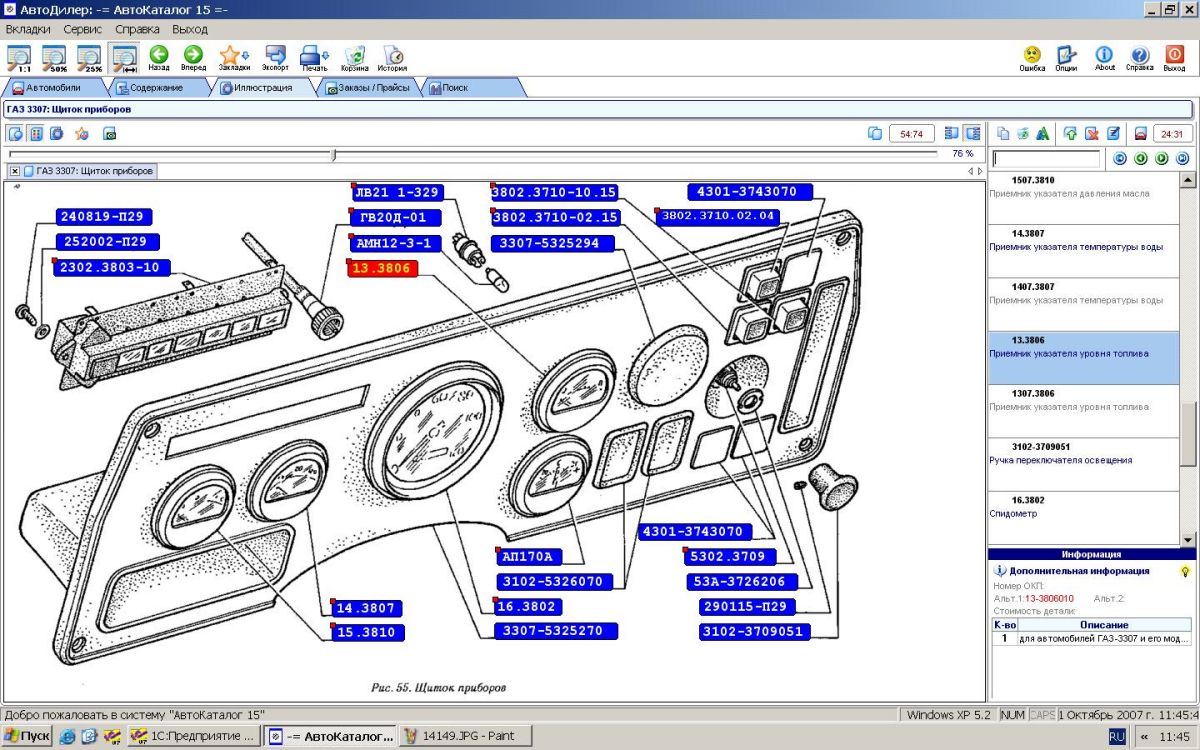This screenshot has width=1200, height=750.
Task: Open the История history
Action: click(x=392, y=58)
